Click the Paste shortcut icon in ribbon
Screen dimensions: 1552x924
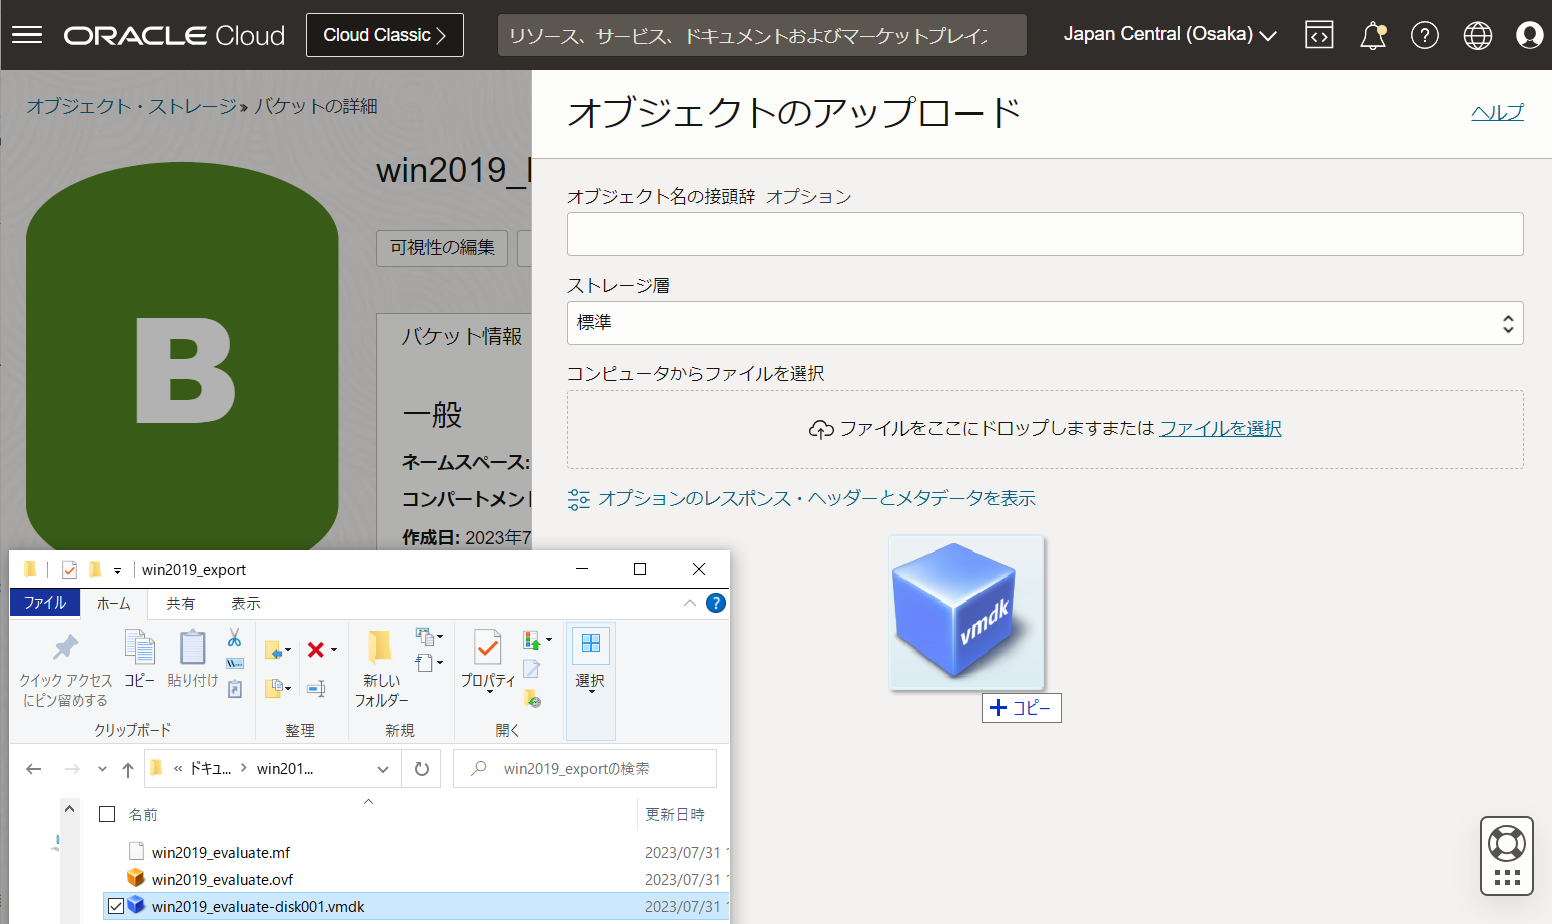235,689
